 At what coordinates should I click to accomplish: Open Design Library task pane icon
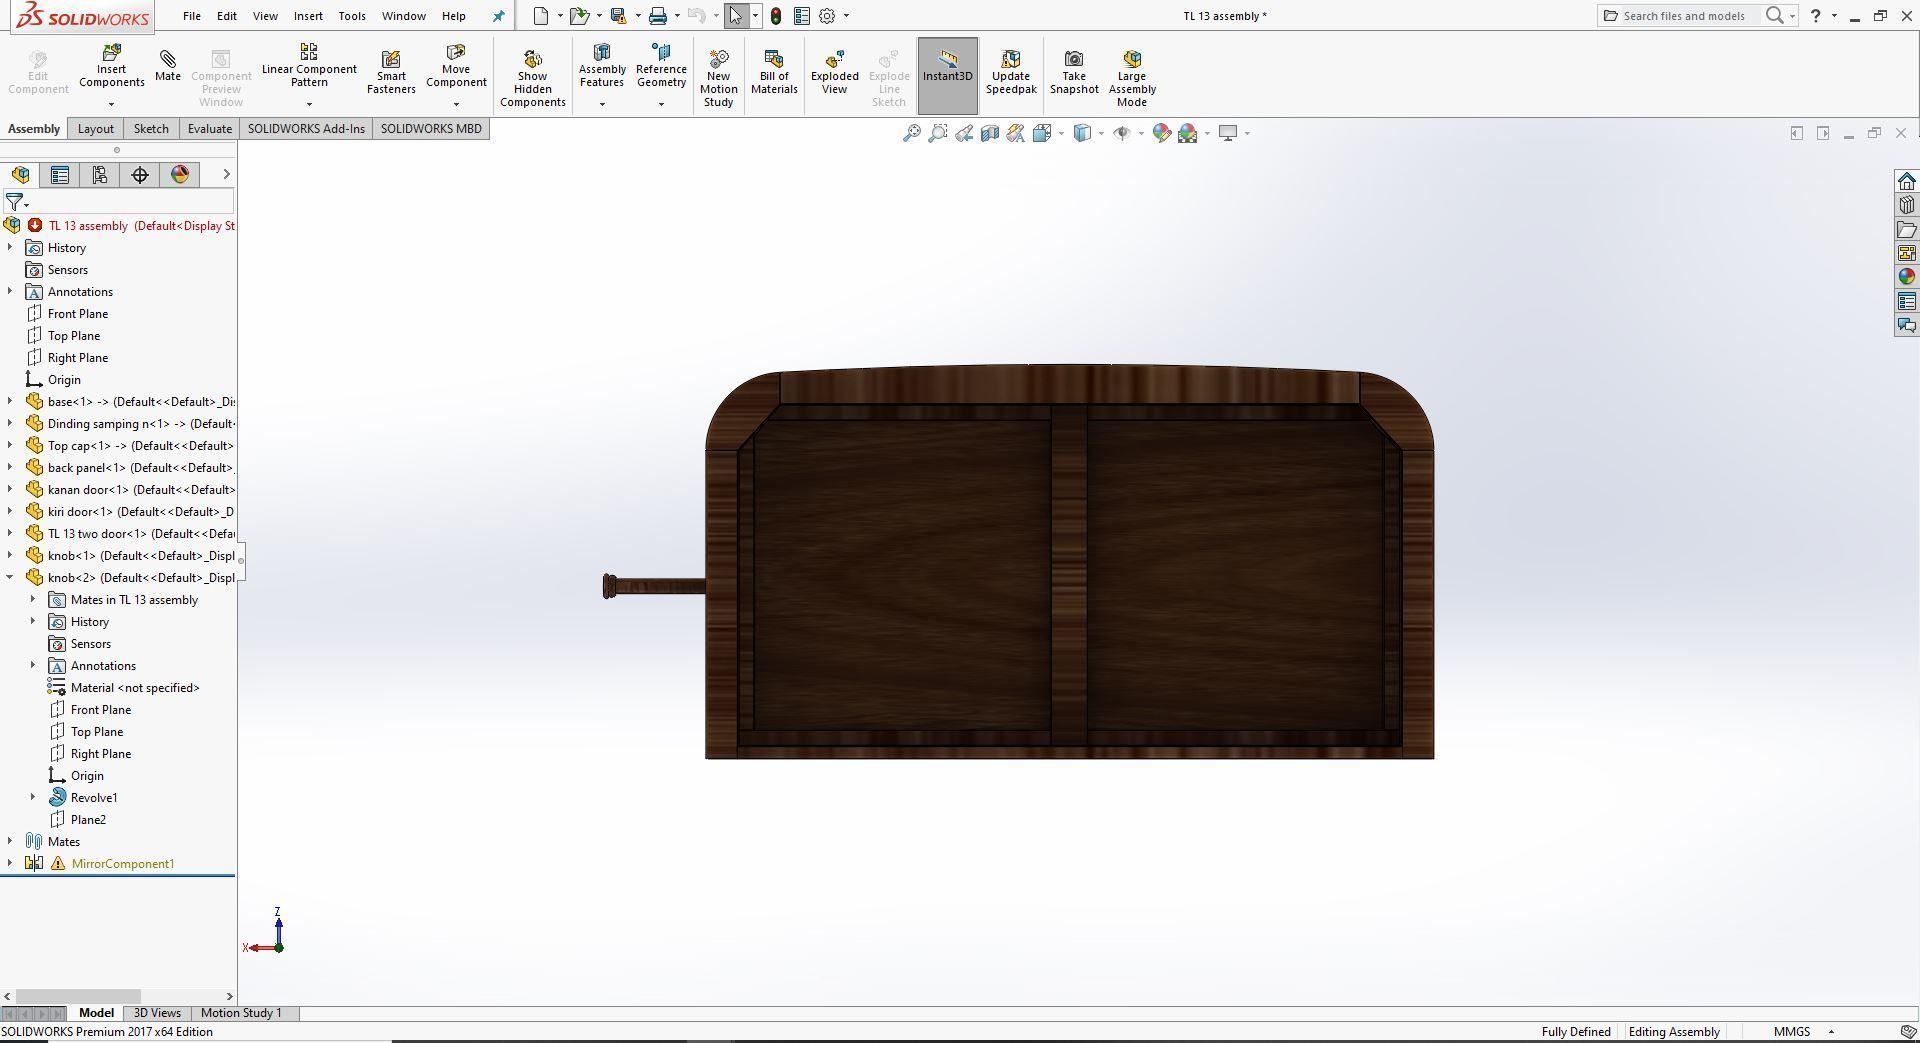(1906, 205)
